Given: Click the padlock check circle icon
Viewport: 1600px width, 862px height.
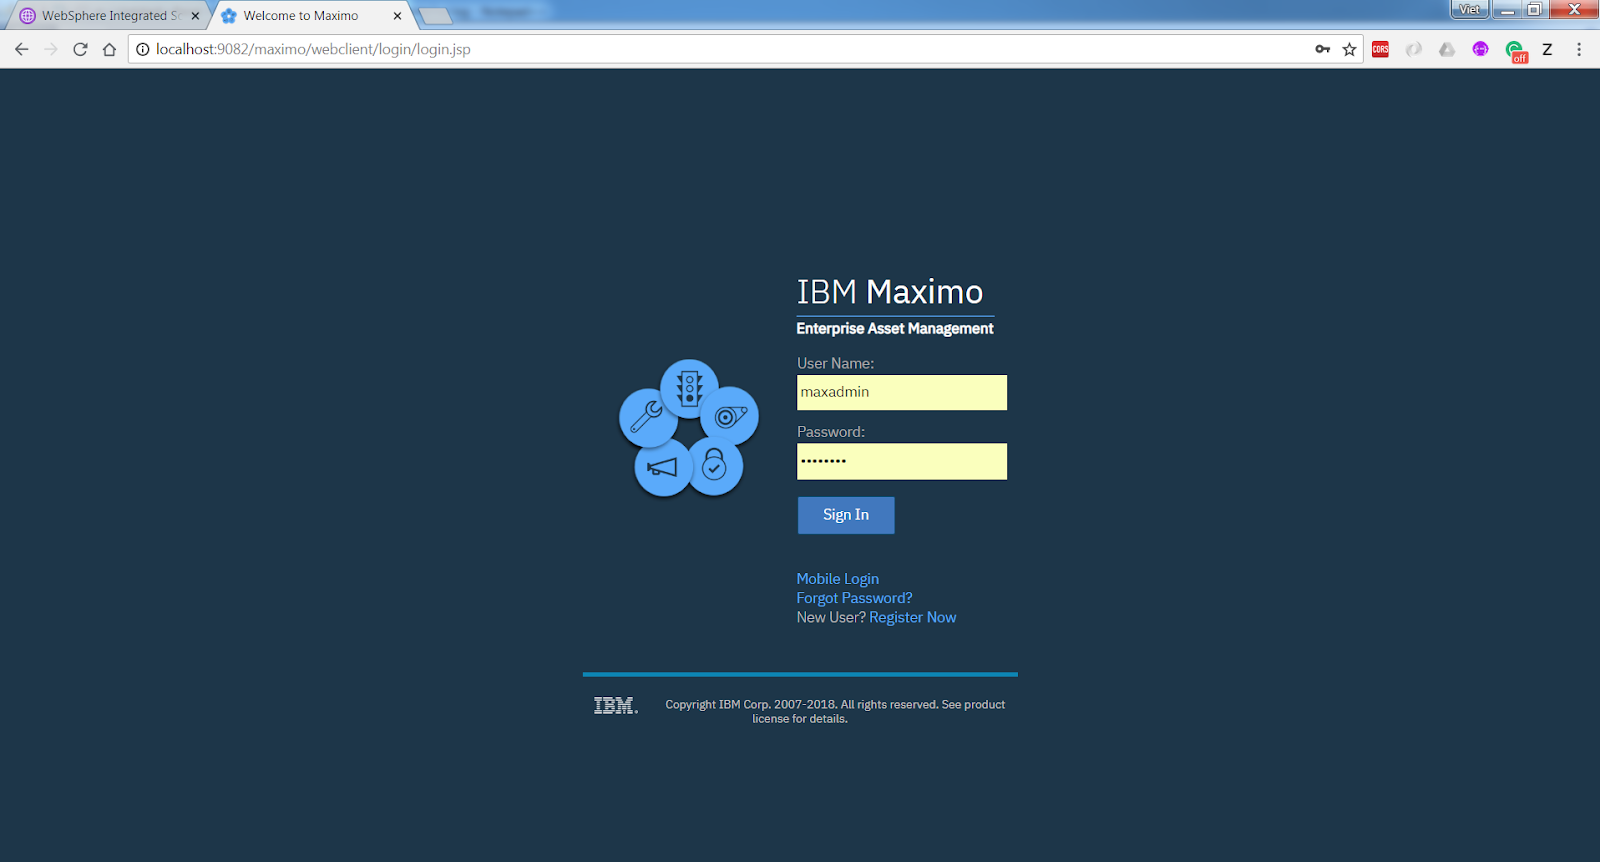Looking at the screenshot, I should pyautogui.click(x=714, y=466).
